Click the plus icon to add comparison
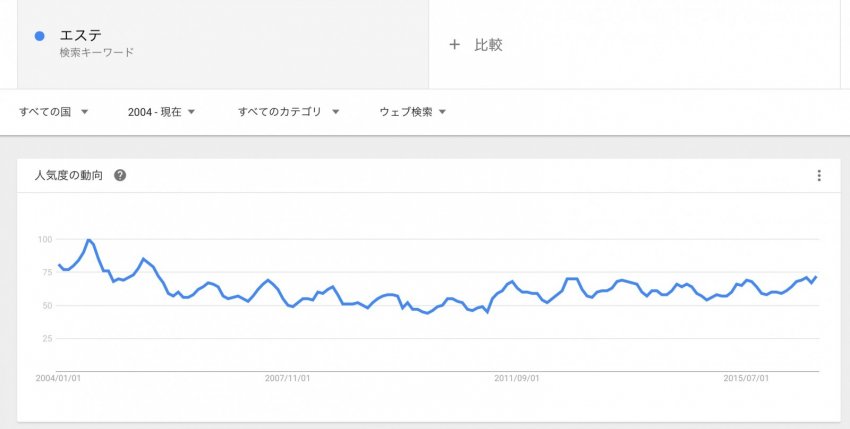The height and width of the screenshot is (429, 850). click(x=454, y=44)
